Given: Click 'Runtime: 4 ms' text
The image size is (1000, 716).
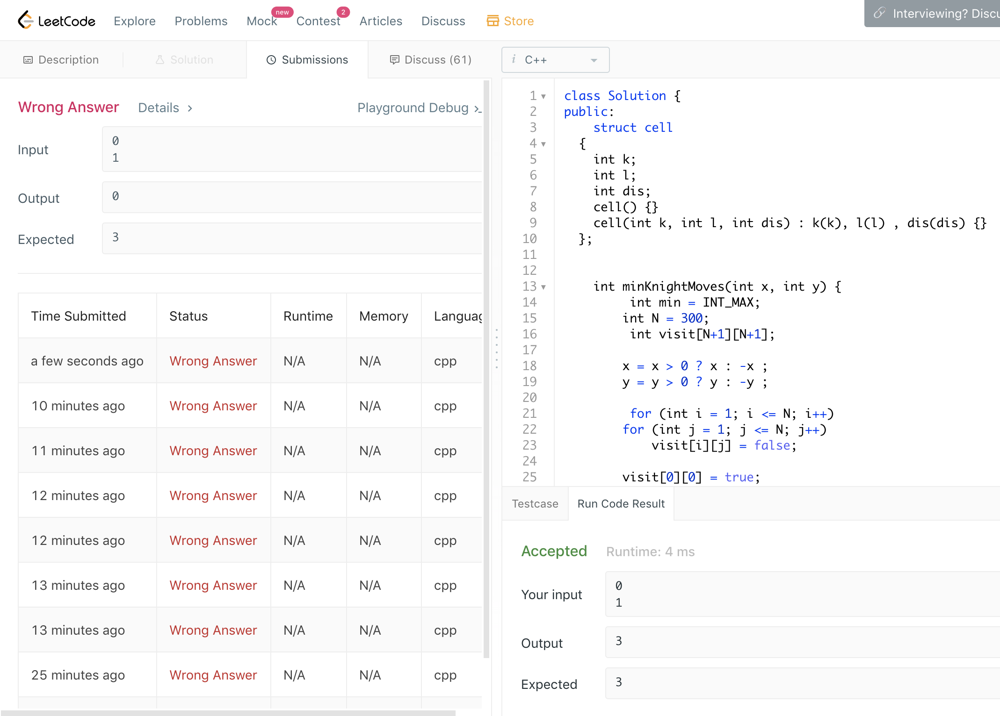Looking at the screenshot, I should pos(650,552).
